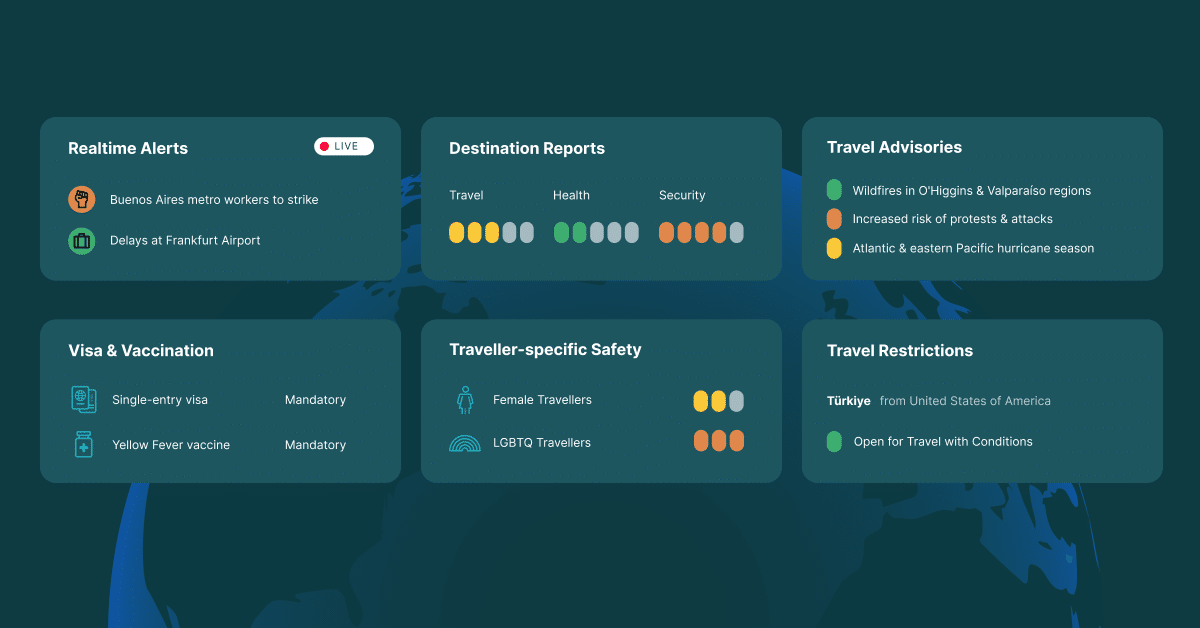Click Mandatory next to Single-entry visa
This screenshot has height=628, width=1200.
[x=315, y=399]
